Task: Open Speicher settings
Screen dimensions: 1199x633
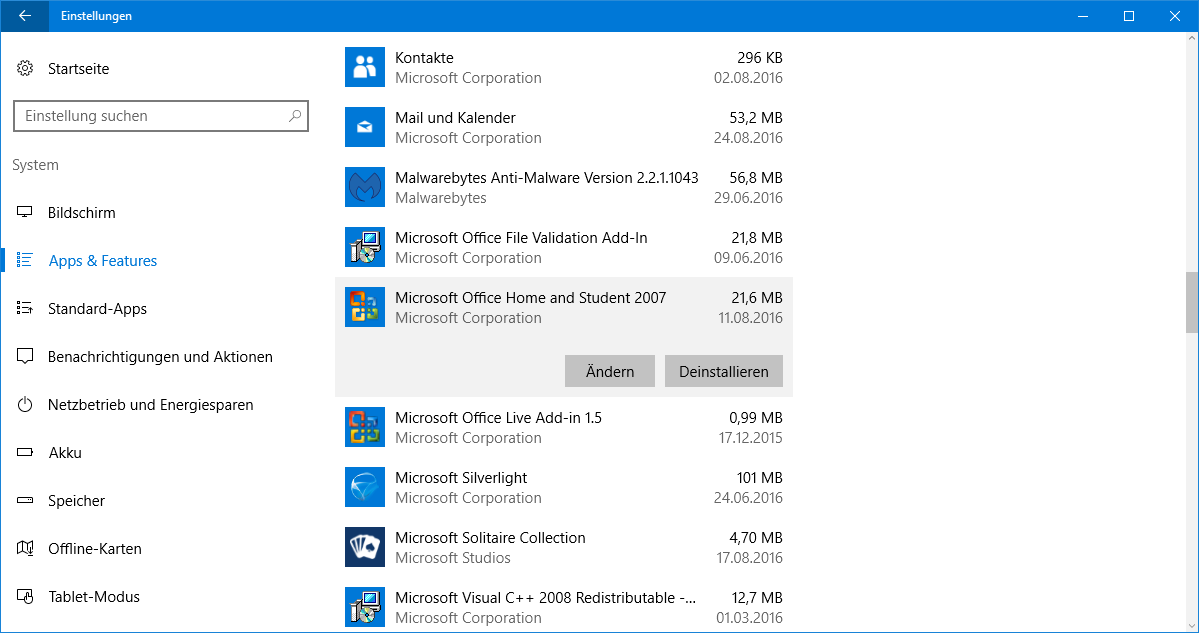Action: click(76, 501)
